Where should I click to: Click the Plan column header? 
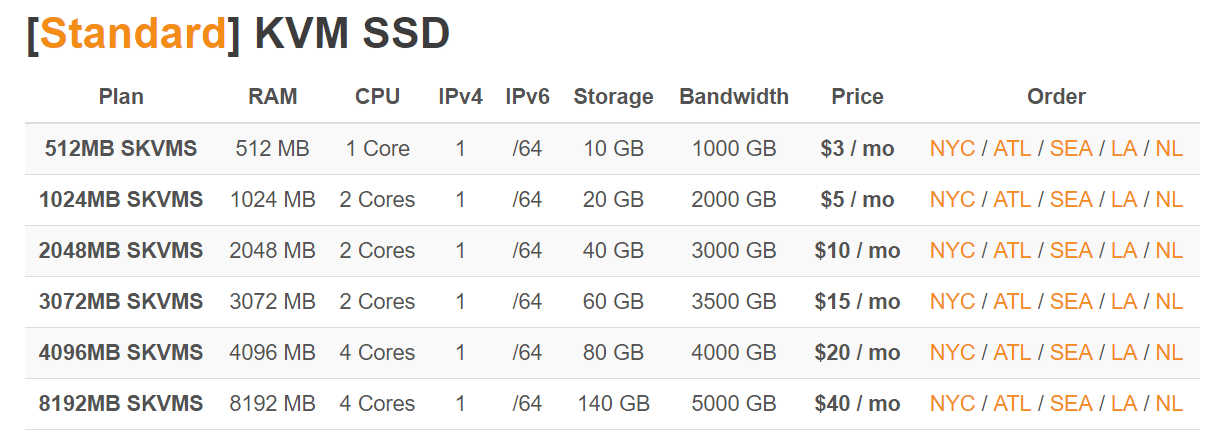[121, 97]
